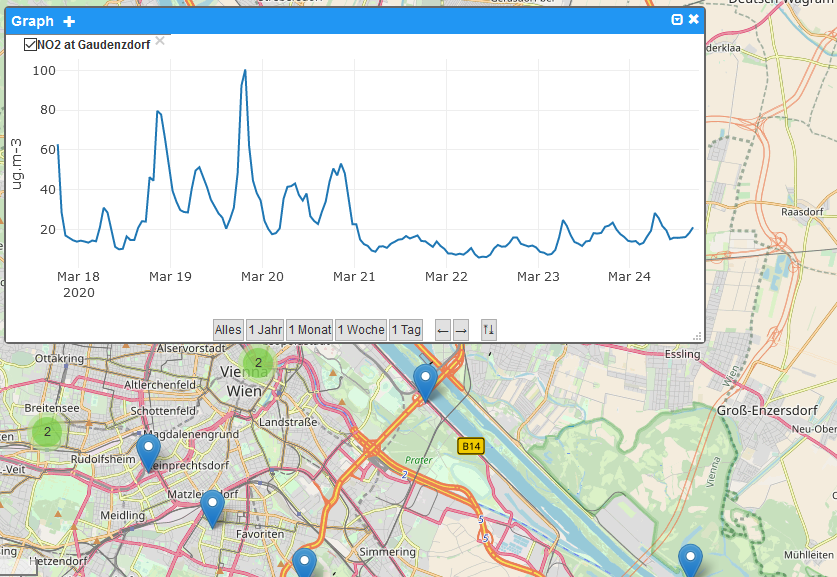Click the B14 road shield on map
The image size is (837, 577).
pyautogui.click(x=471, y=446)
